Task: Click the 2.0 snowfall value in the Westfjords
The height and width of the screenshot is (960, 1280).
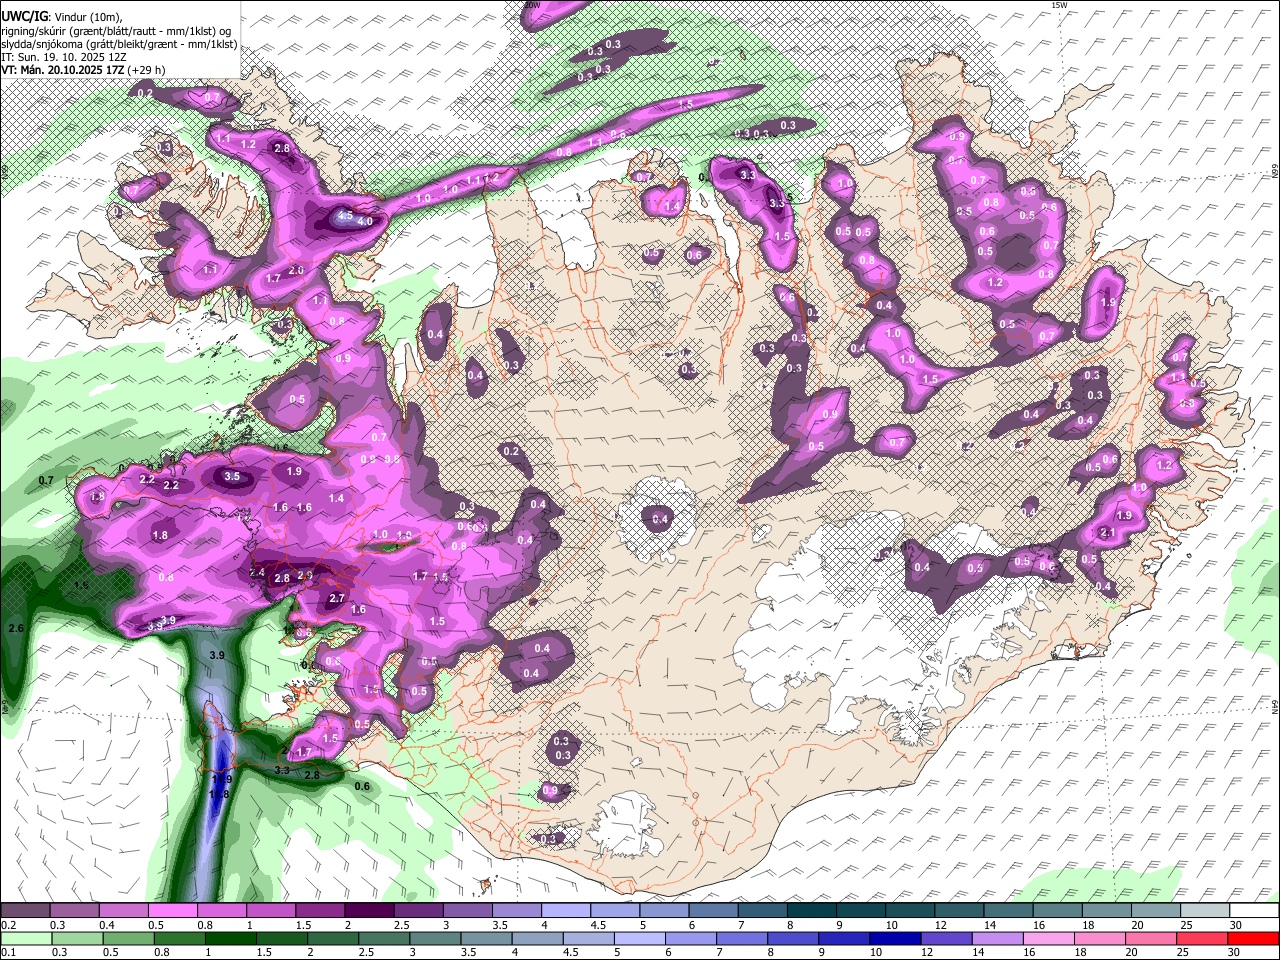Action: pos(296,270)
